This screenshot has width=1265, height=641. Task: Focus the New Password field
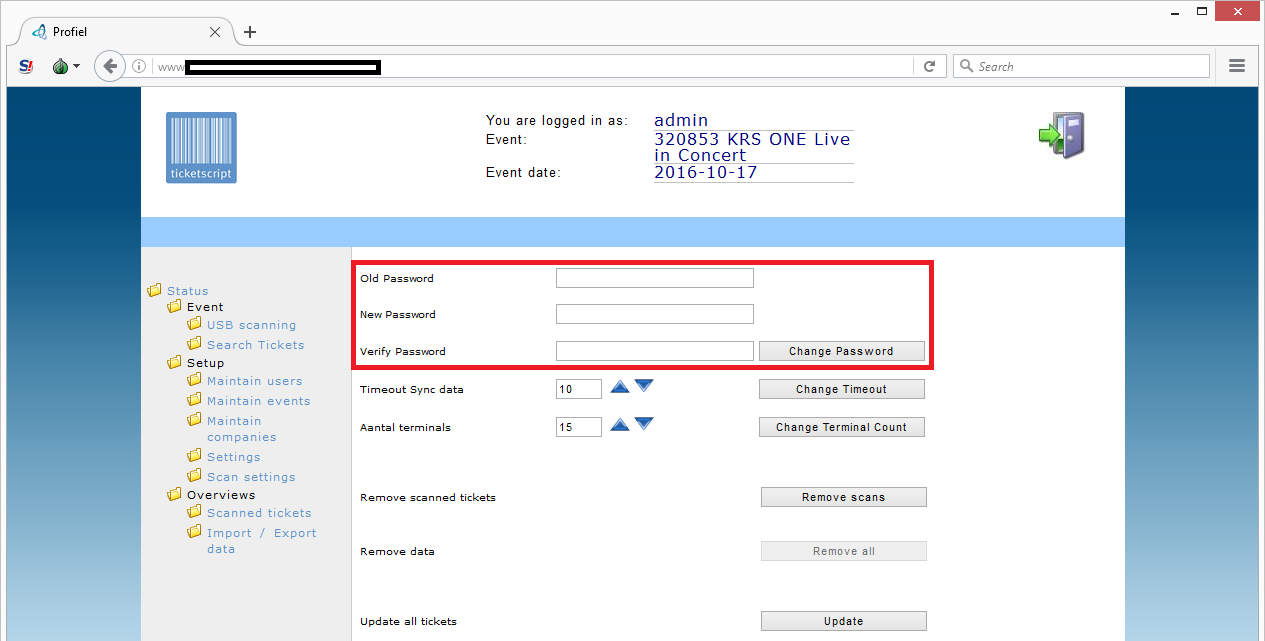[x=655, y=314]
